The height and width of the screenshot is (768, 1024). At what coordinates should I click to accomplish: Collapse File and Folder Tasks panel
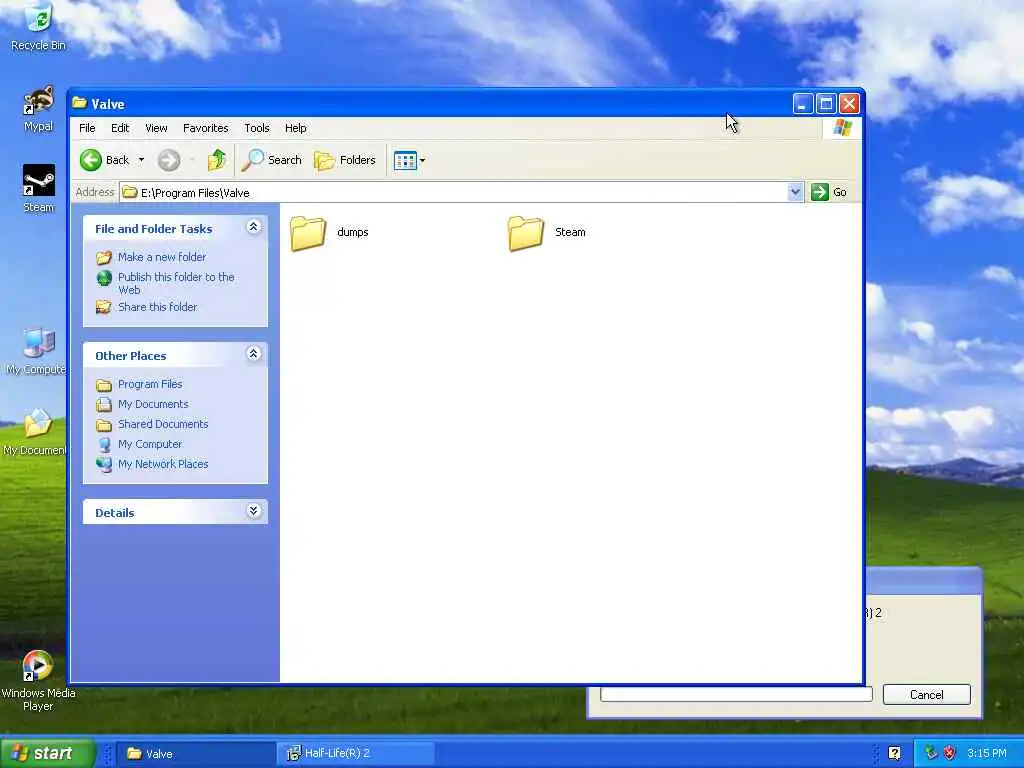tap(253, 227)
